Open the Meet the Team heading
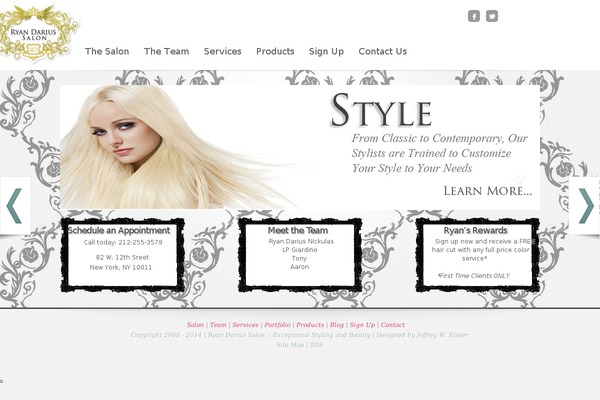This screenshot has width=600, height=400. tap(298, 230)
